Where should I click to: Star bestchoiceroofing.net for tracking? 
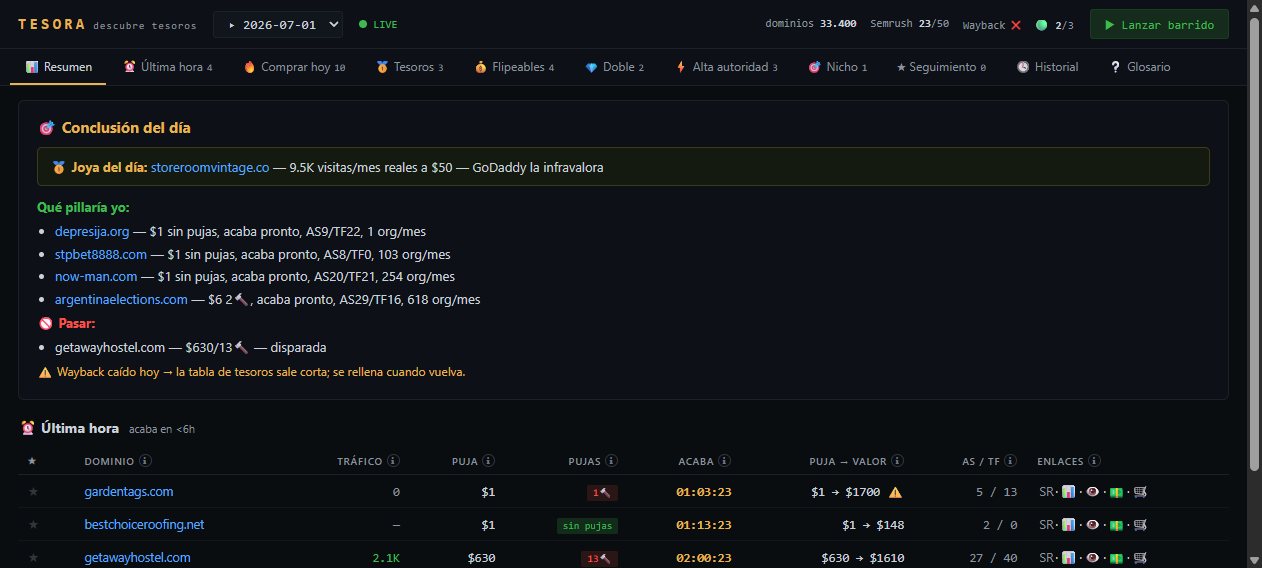(32, 525)
